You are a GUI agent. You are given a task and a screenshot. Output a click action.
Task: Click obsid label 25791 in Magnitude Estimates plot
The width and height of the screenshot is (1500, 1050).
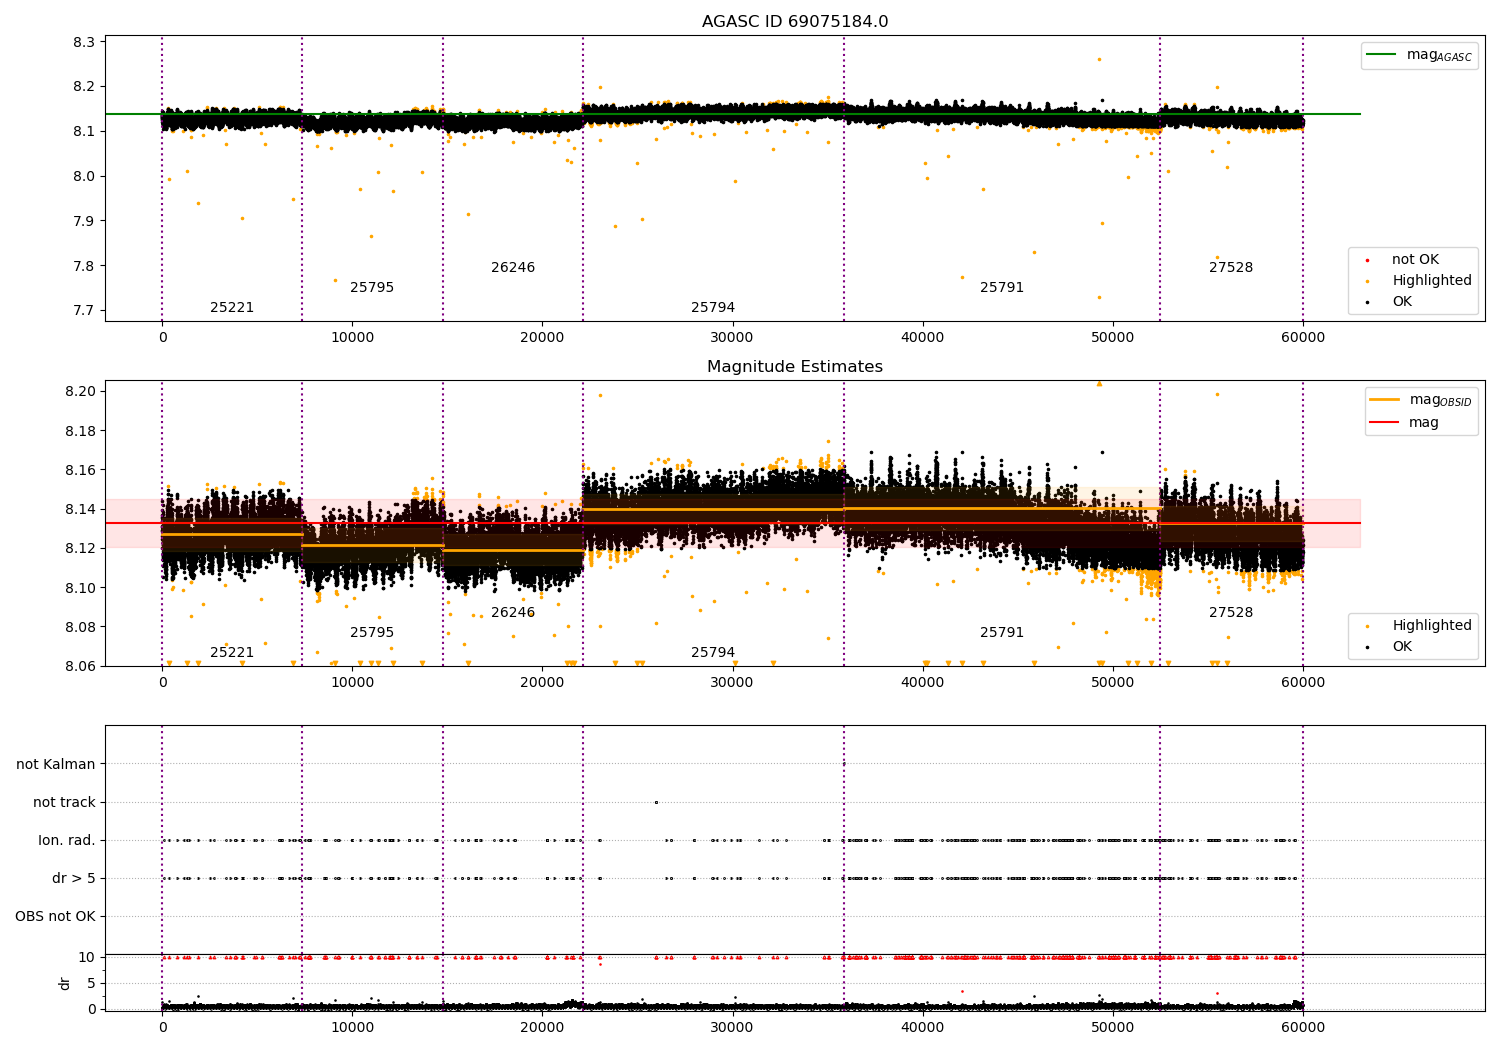click(x=1002, y=633)
